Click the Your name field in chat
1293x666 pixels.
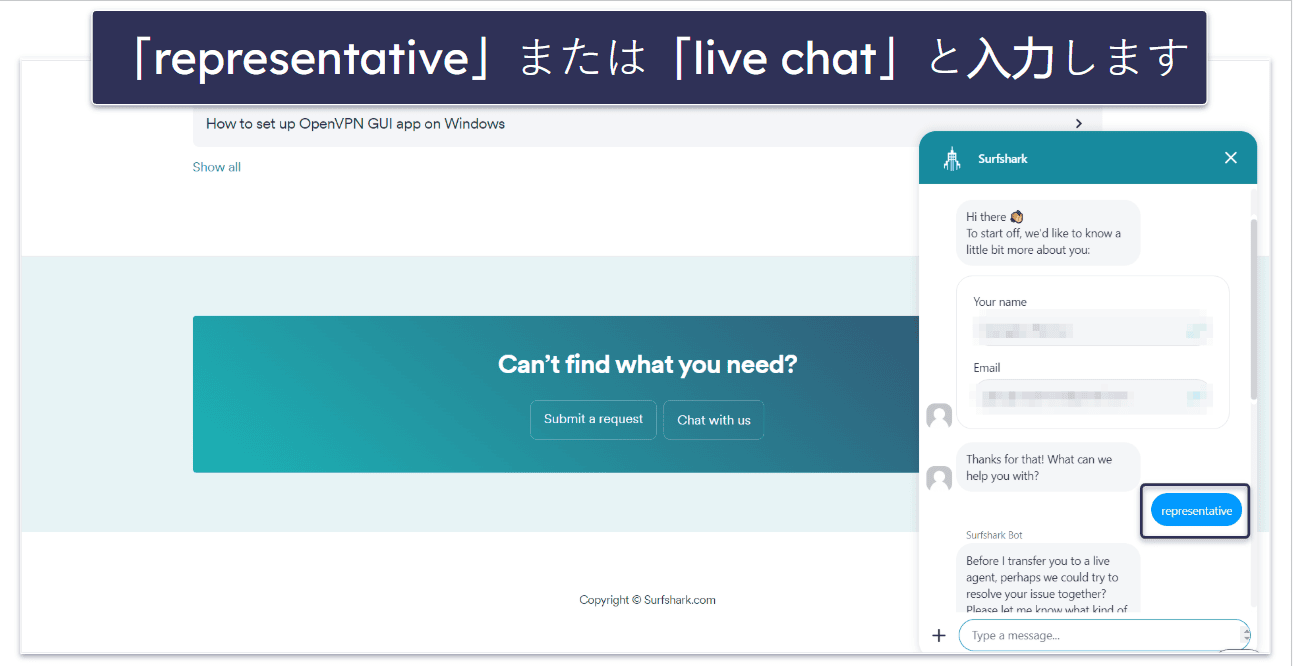[x=1093, y=328]
